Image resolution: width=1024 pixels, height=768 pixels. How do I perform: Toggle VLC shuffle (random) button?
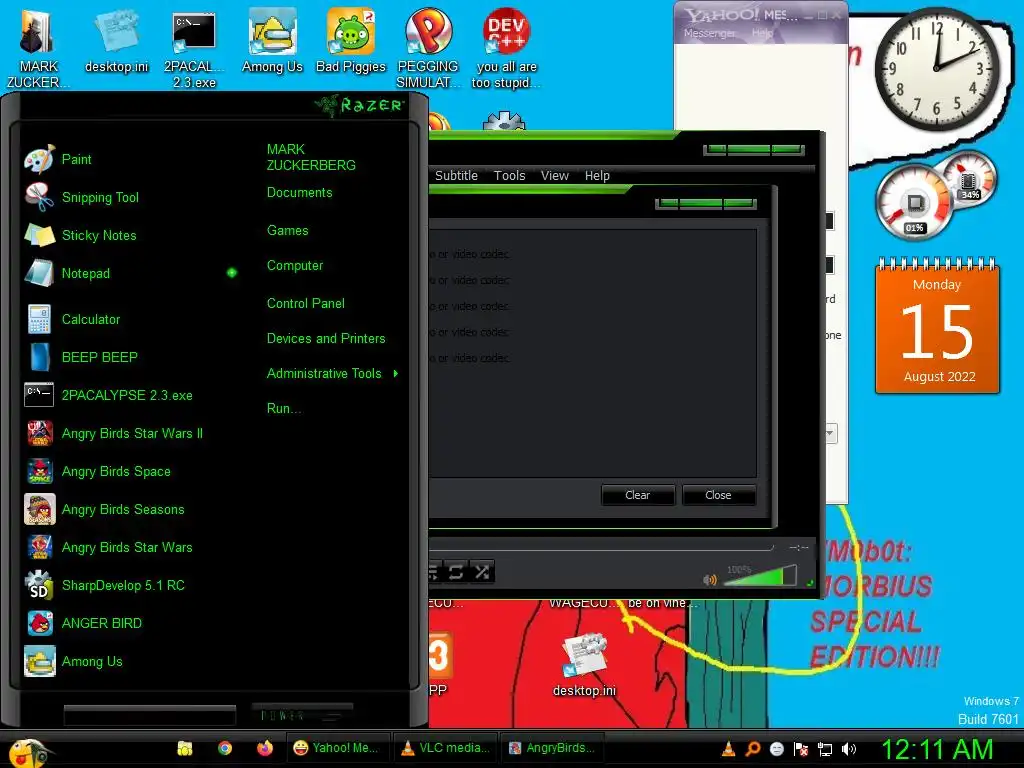(x=482, y=572)
